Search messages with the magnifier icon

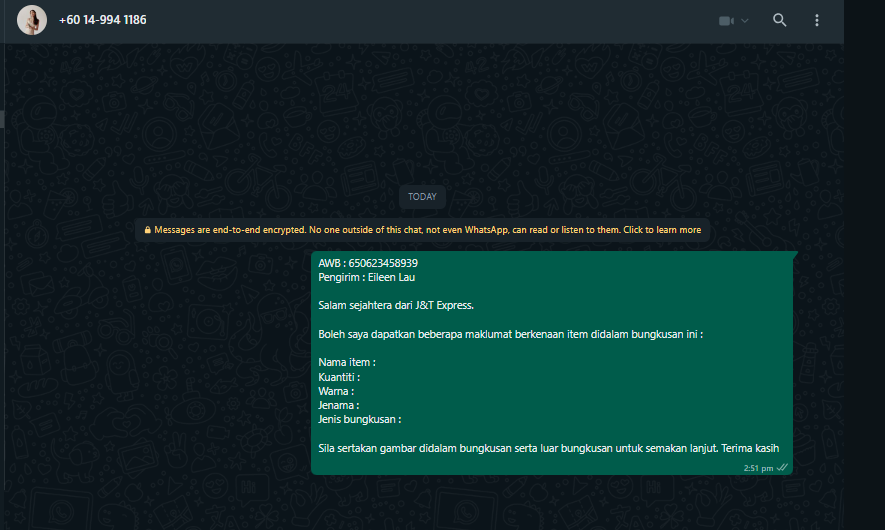[779, 20]
